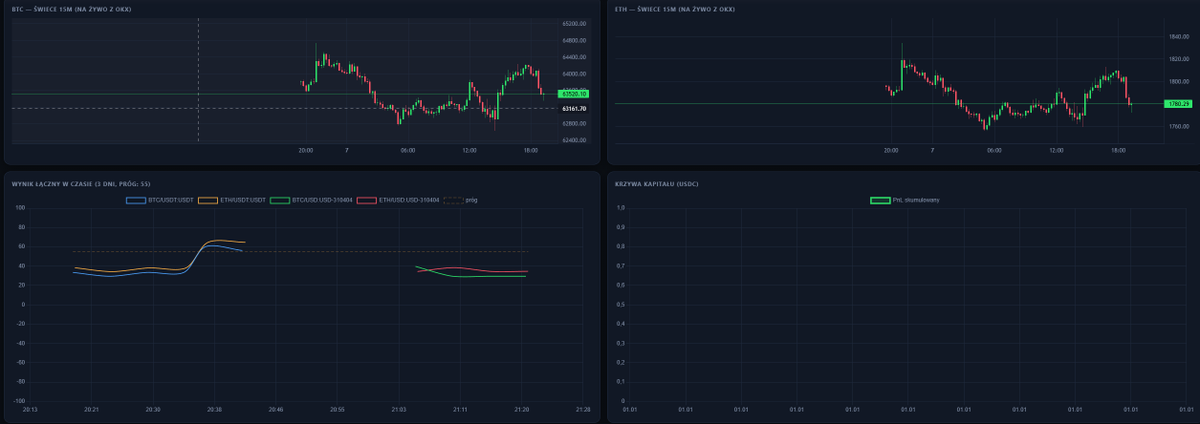
Task: Click the 65200.00 label on BTC price scale
Action: click(574, 23)
